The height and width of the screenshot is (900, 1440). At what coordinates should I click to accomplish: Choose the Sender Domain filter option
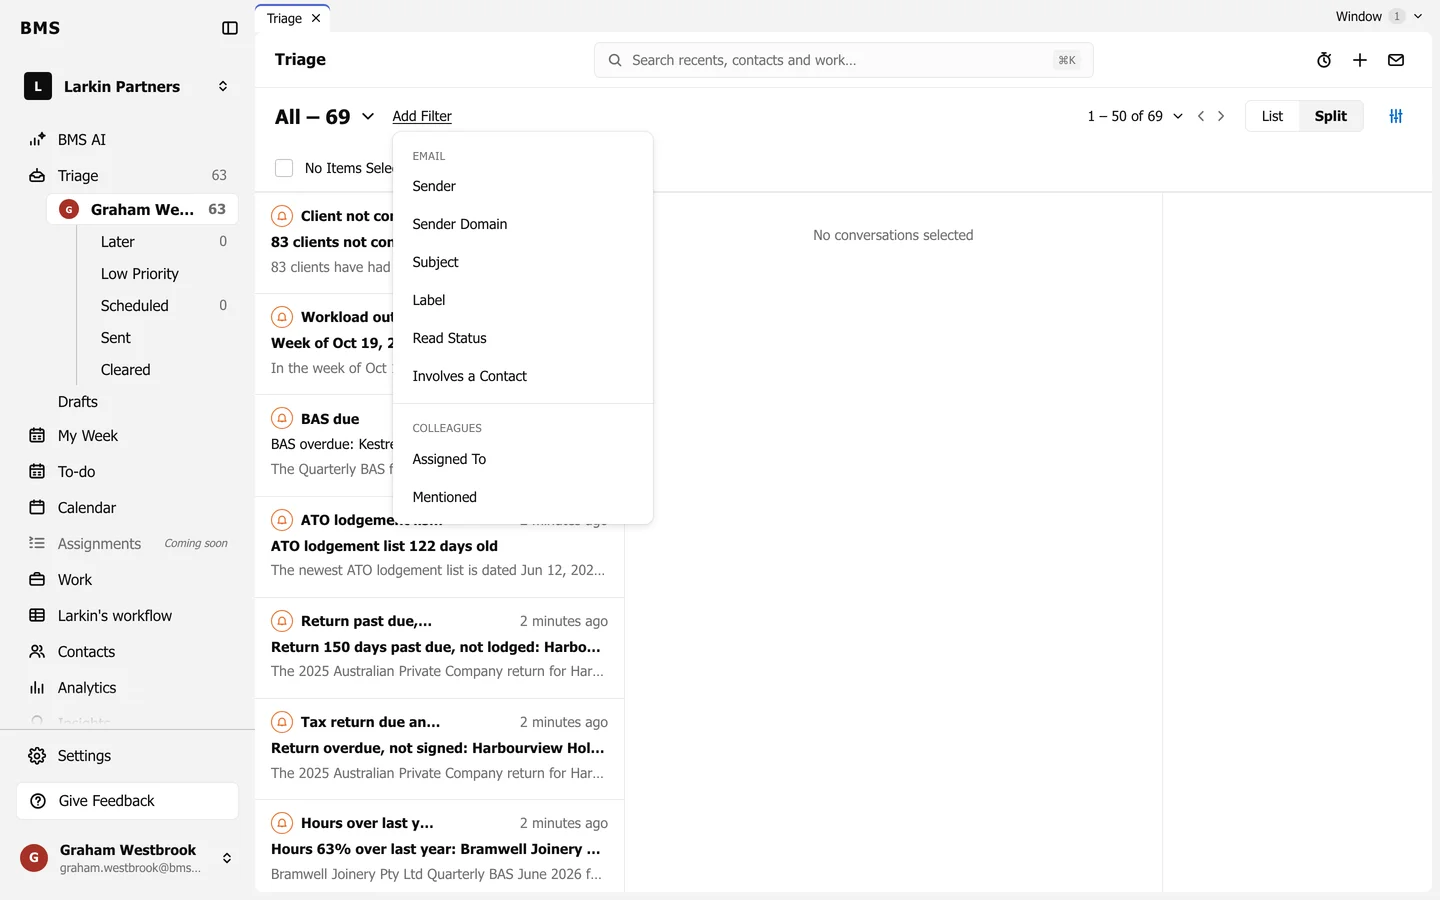[x=523, y=224]
